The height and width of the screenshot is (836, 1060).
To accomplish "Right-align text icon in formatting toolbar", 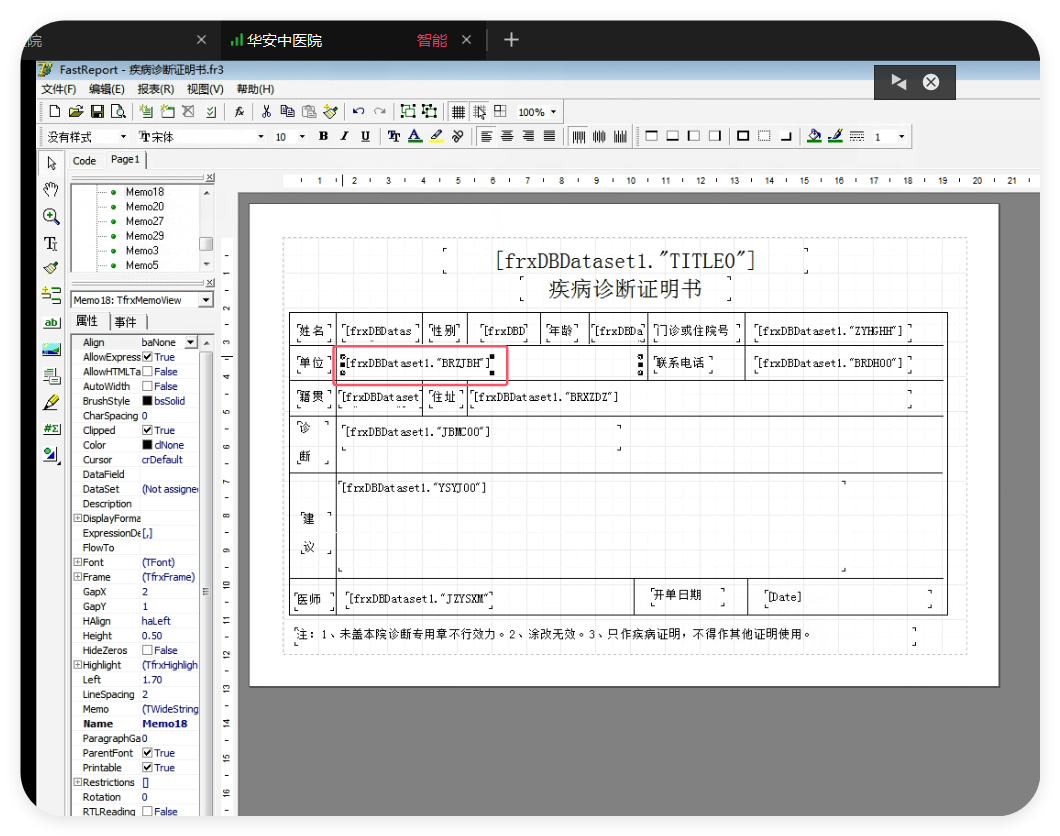I will [528, 137].
